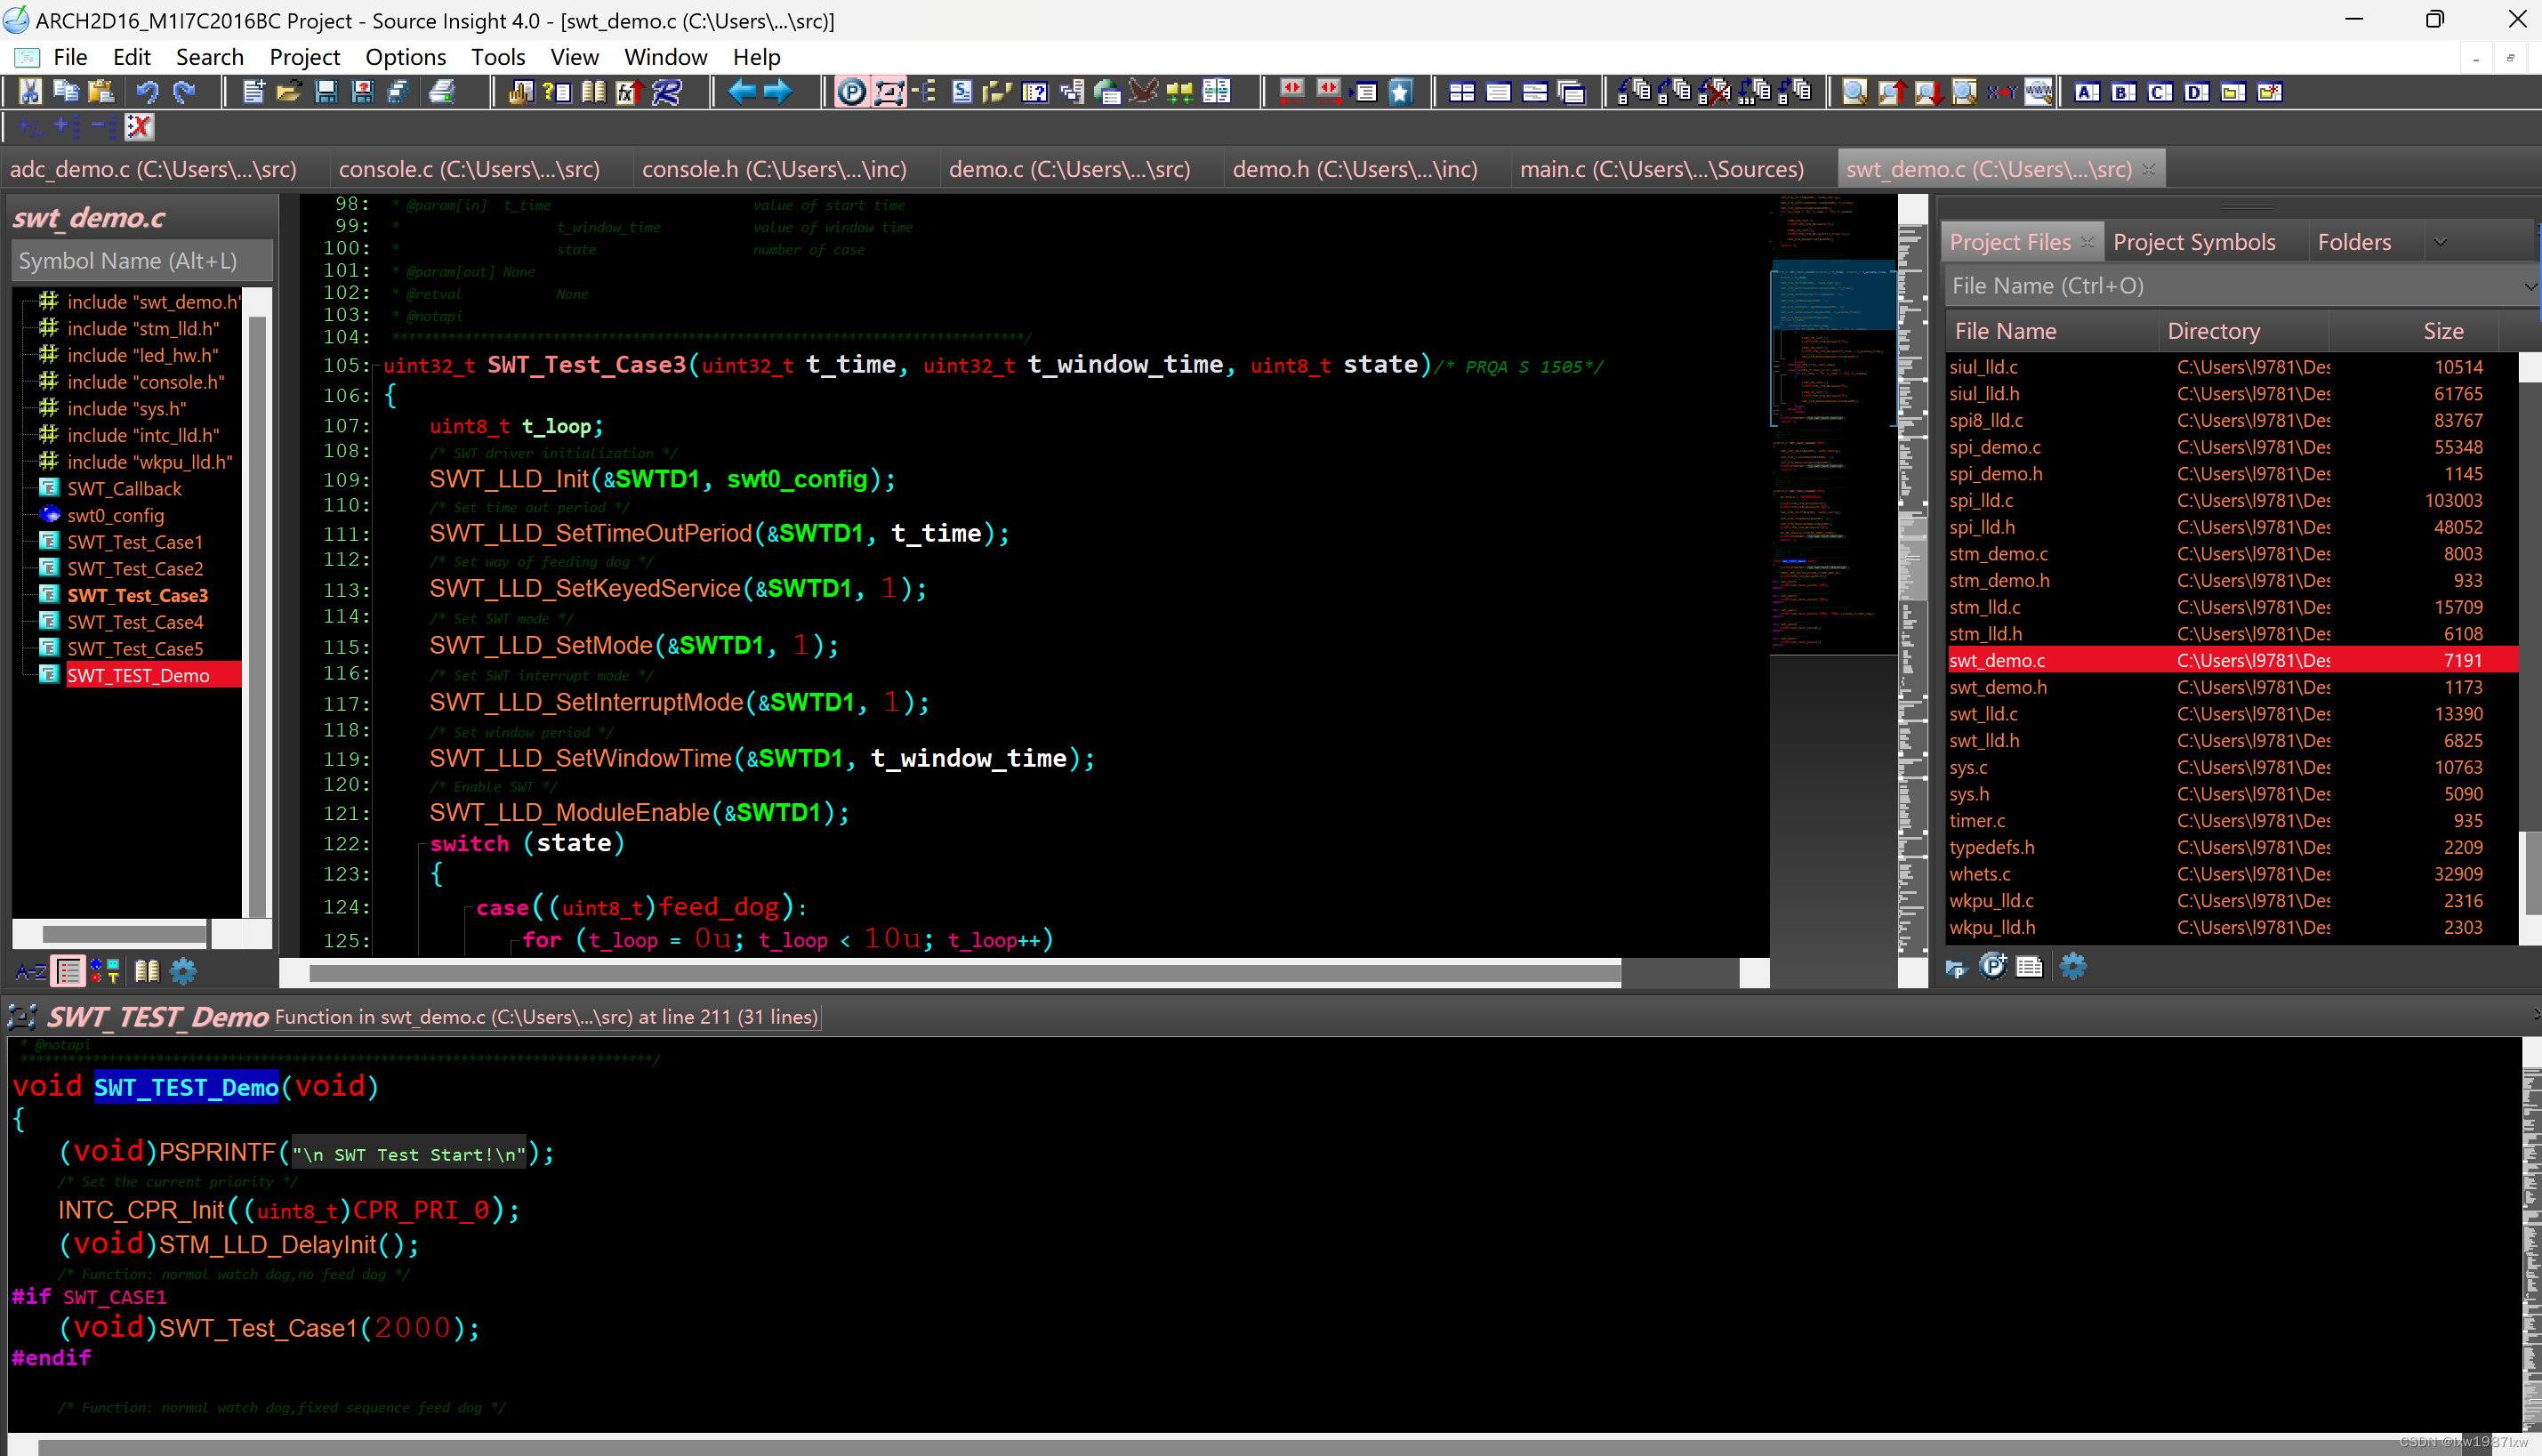Select SWT_Test_Case4 in the symbol list

pos(135,622)
